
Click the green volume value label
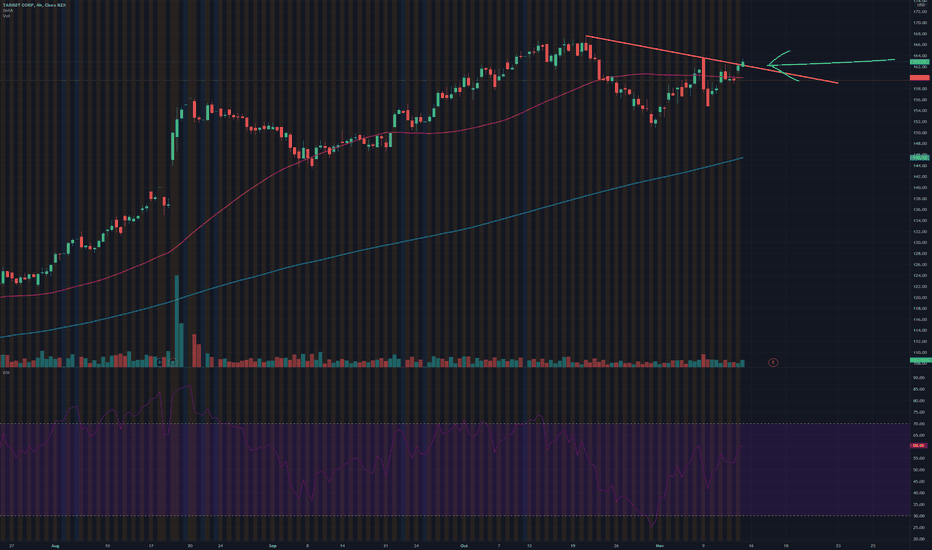[920, 360]
